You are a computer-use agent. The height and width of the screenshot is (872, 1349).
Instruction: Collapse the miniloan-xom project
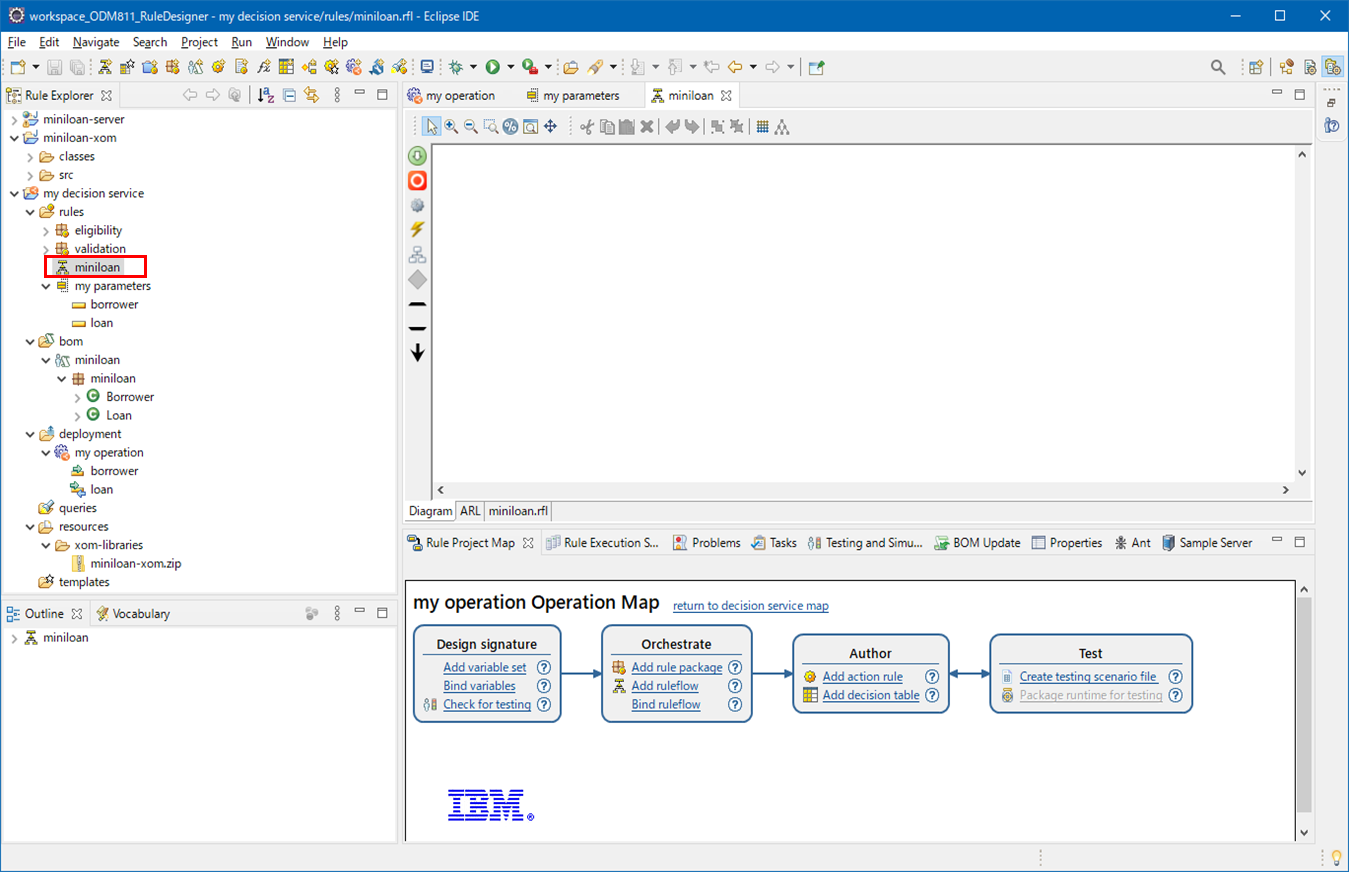click(14, 138)
